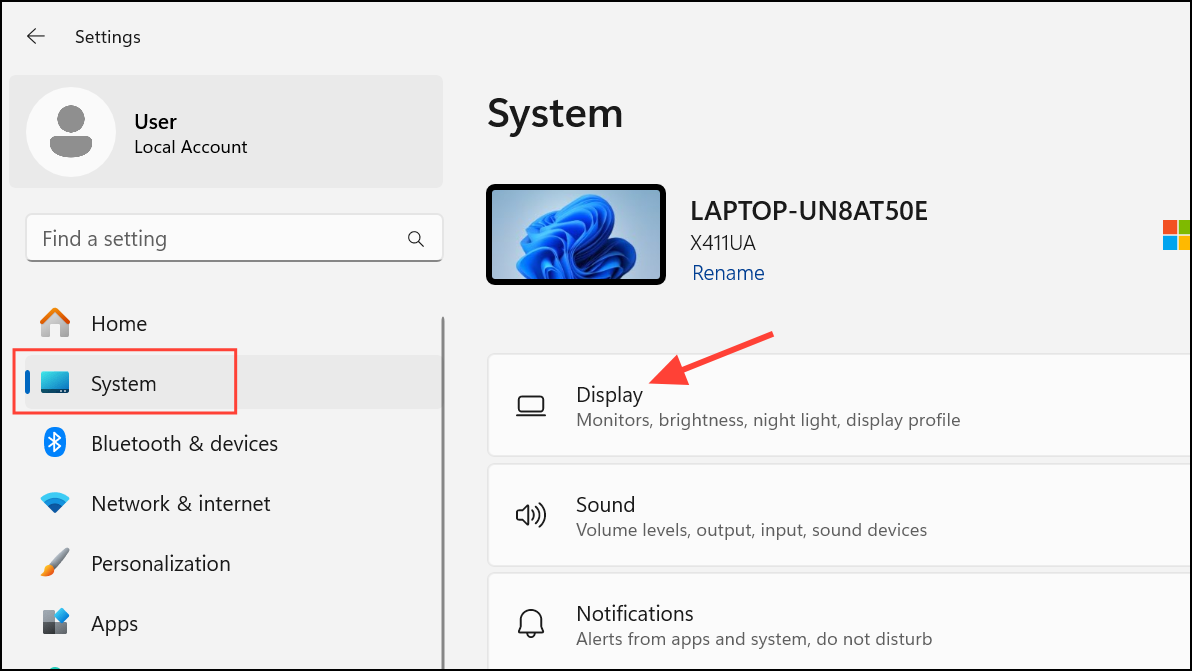Click the back arrow in Settings header

pyautogui.click(x=36, y=36)
